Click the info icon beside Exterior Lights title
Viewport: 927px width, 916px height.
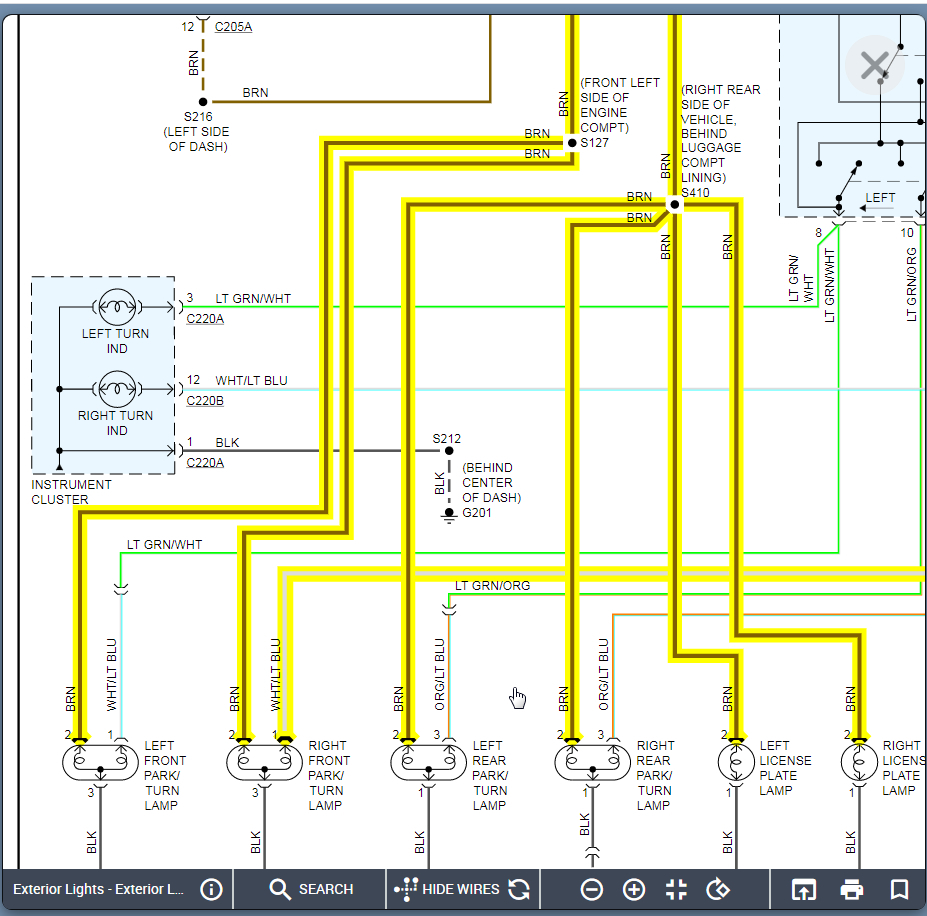point(210,889)
